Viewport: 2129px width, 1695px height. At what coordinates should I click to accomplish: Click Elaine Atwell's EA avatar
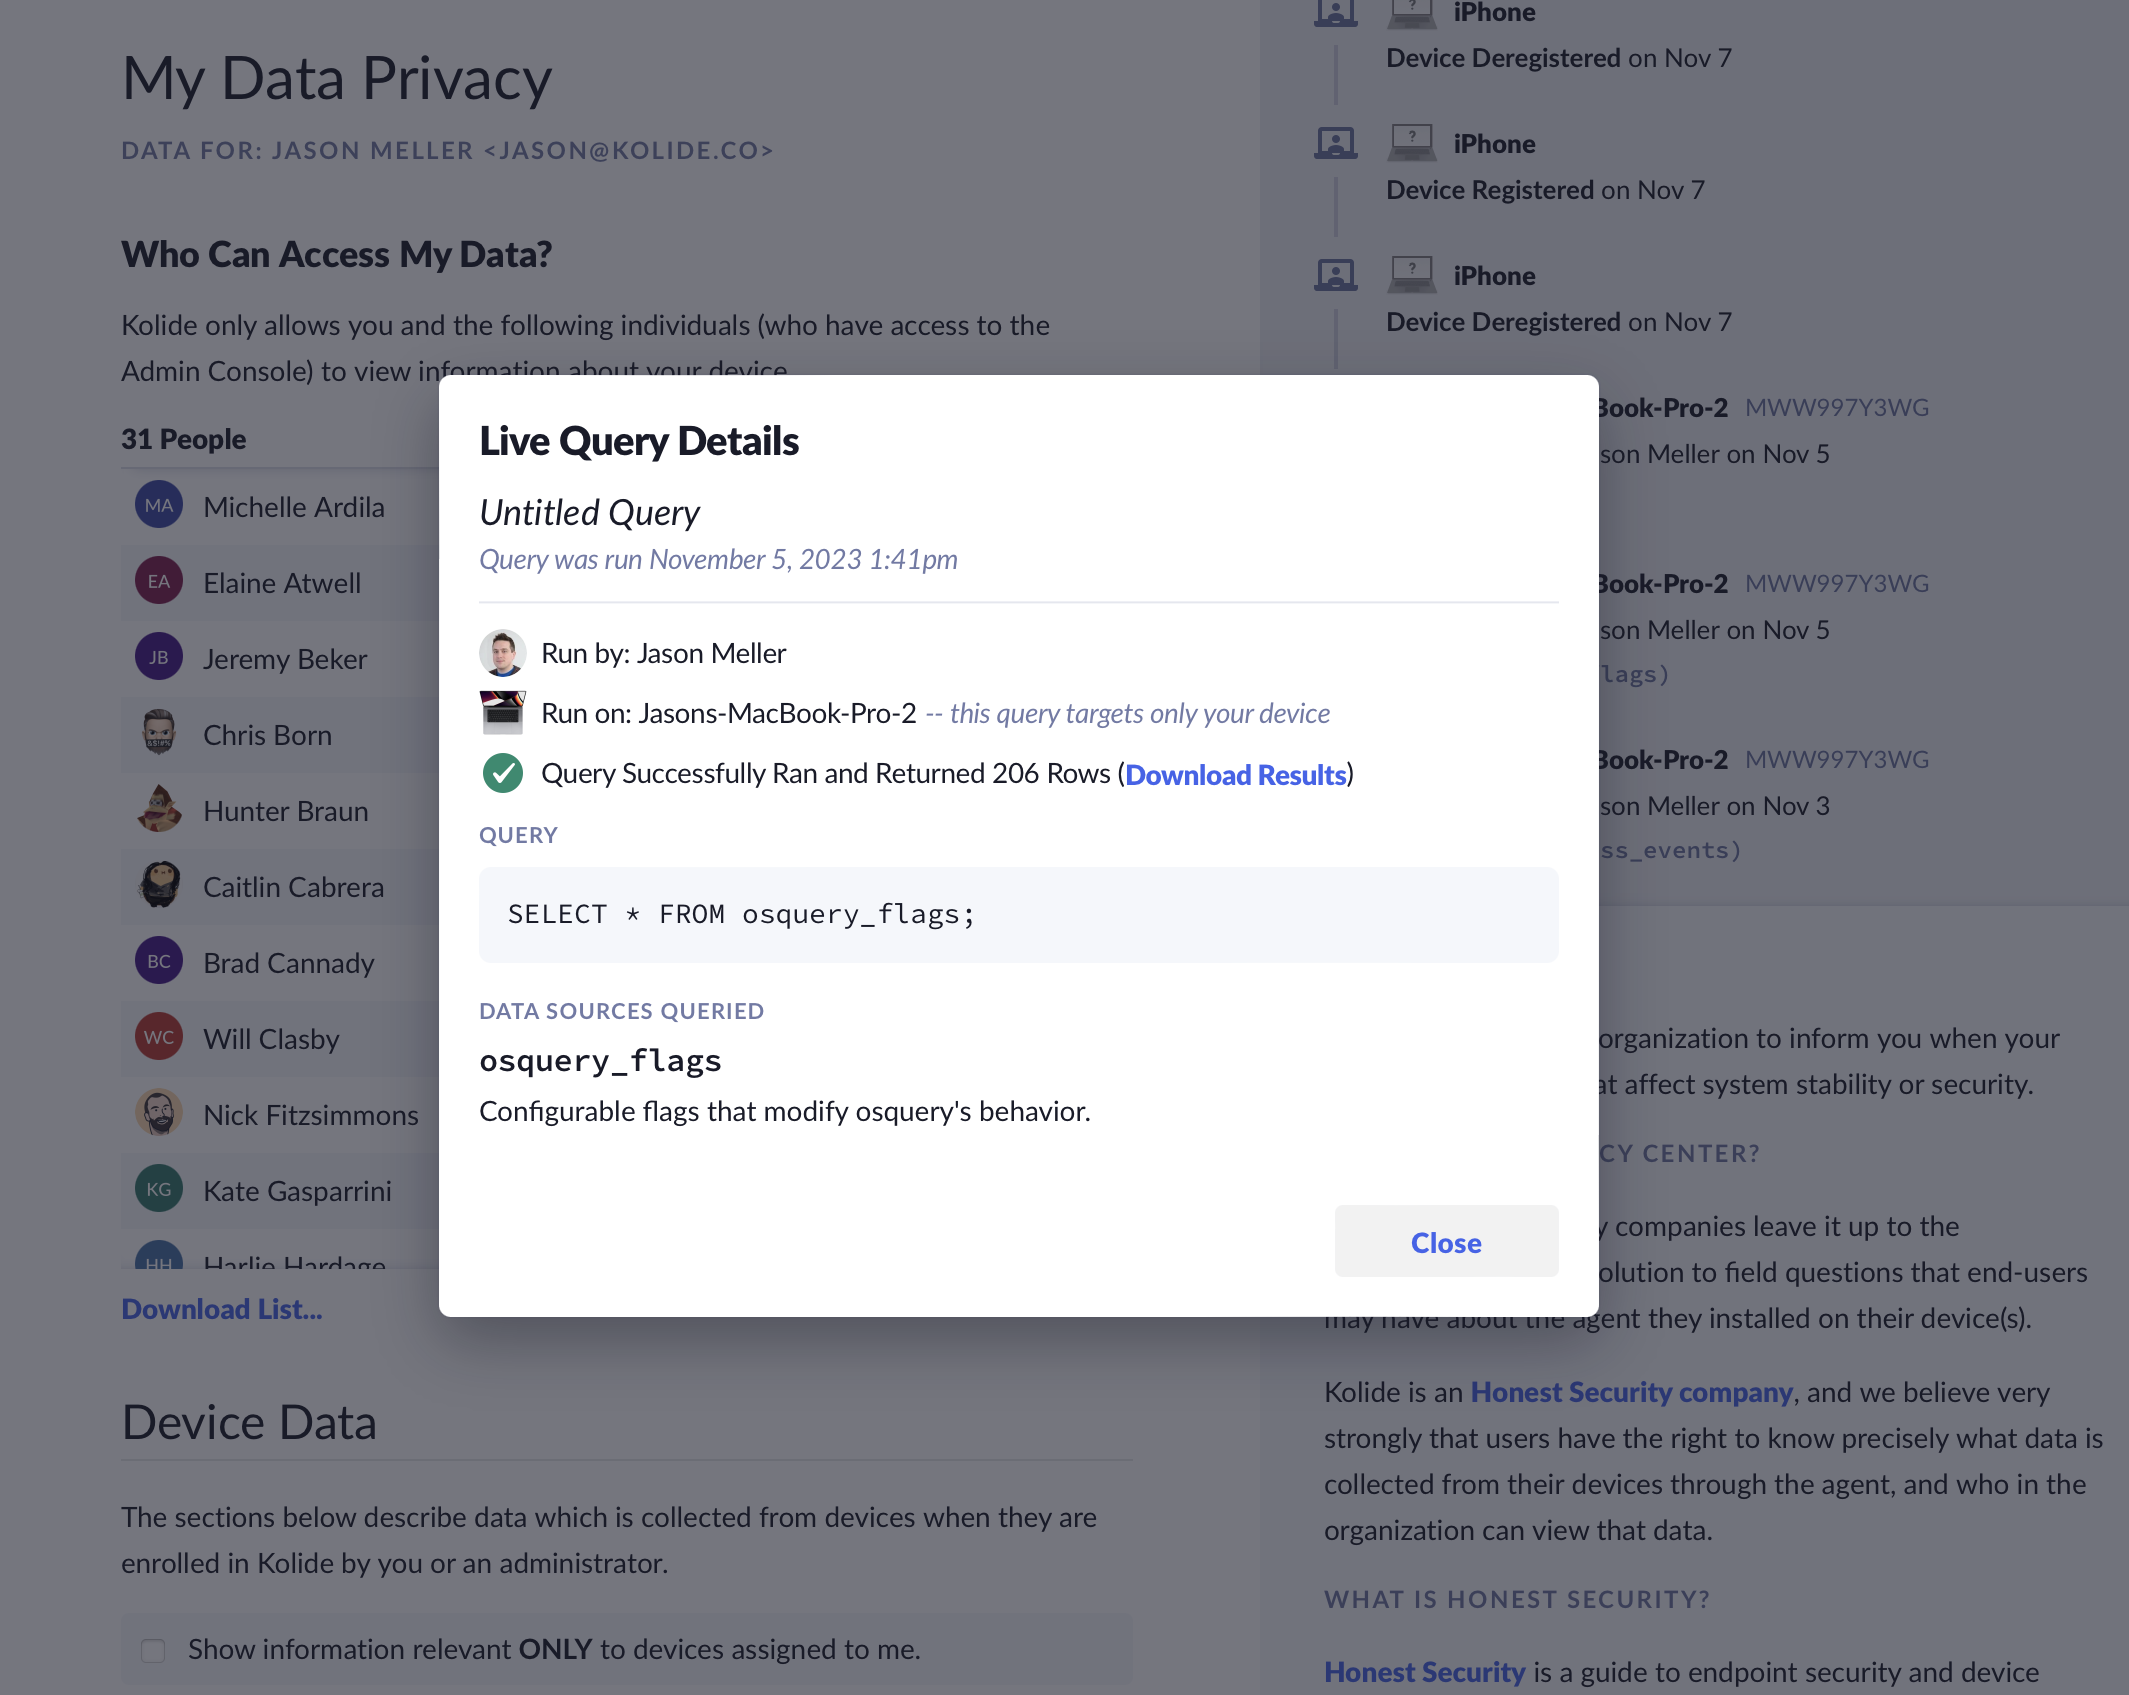tap(159, 582)
